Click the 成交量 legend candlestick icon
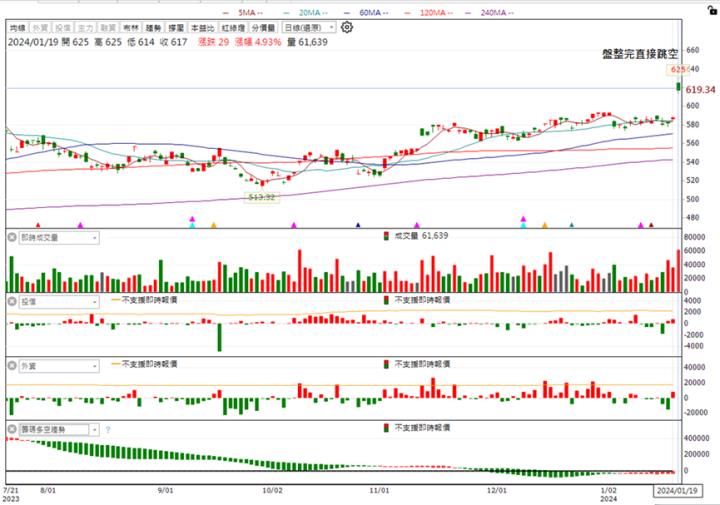Viewport: 720px width, 505px height. (x=387, y=237)
